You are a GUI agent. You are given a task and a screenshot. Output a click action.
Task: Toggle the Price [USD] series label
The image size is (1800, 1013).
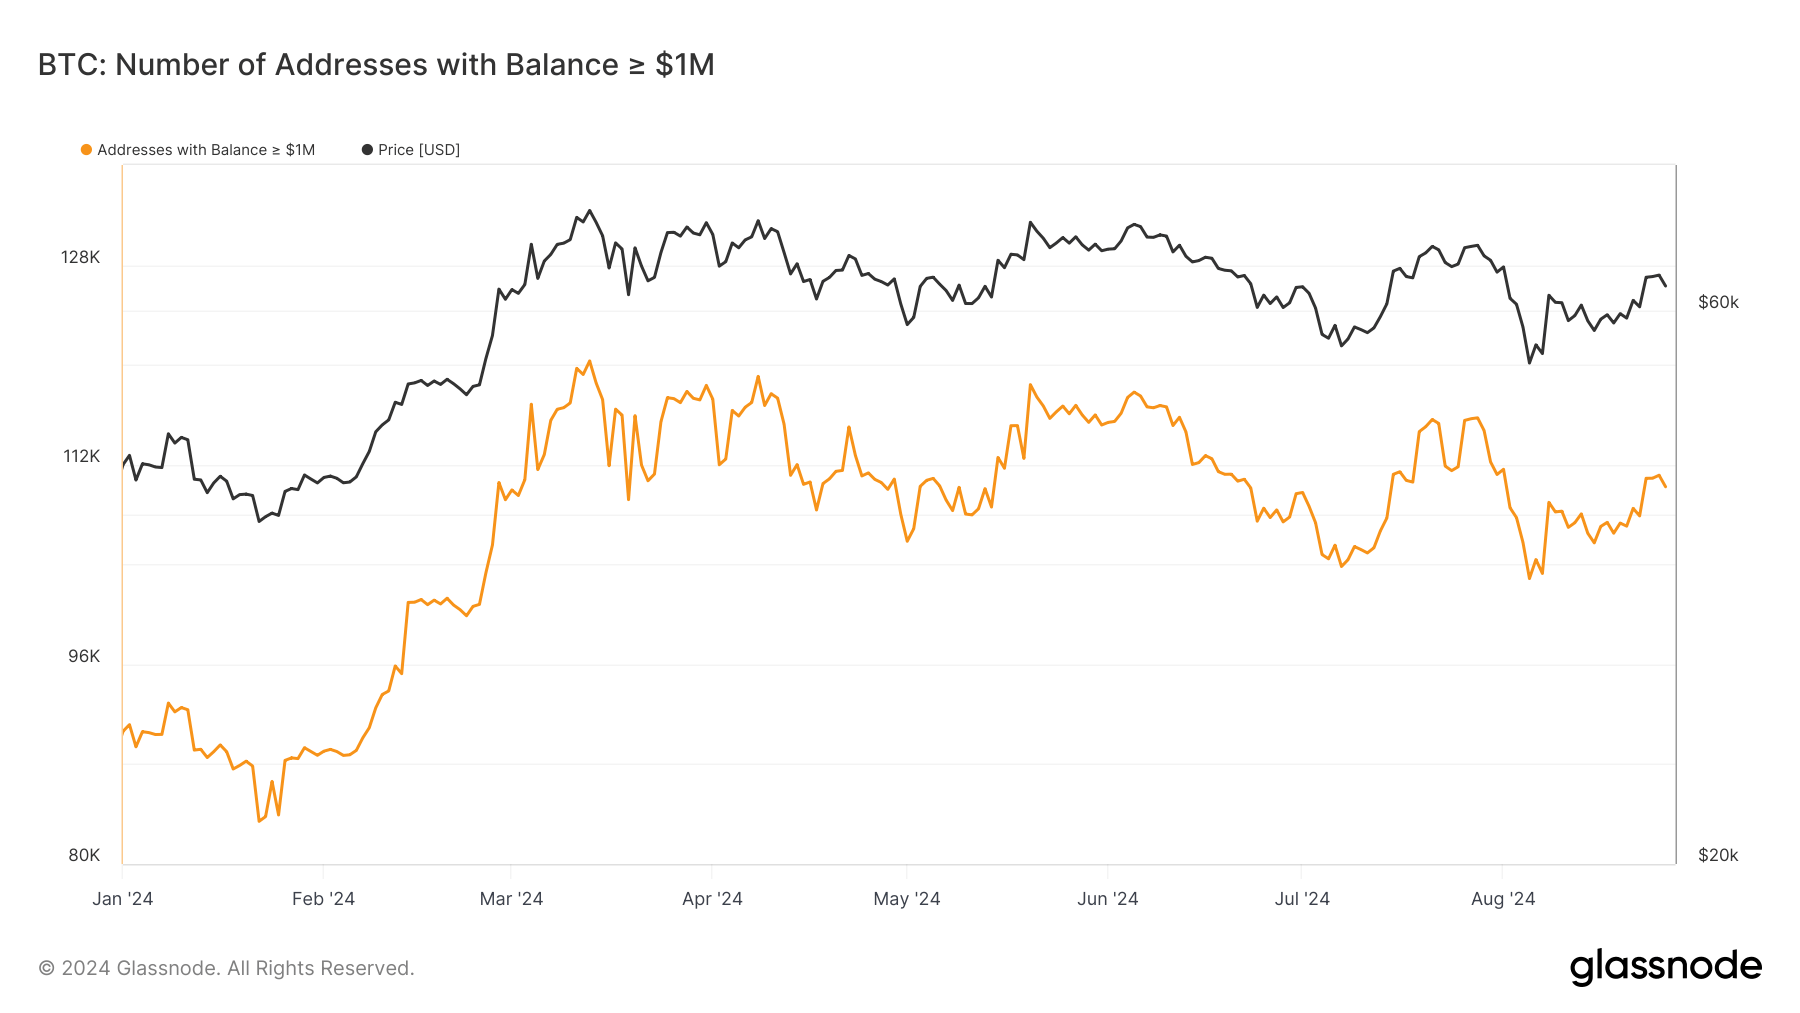click(x=419, y=150)
